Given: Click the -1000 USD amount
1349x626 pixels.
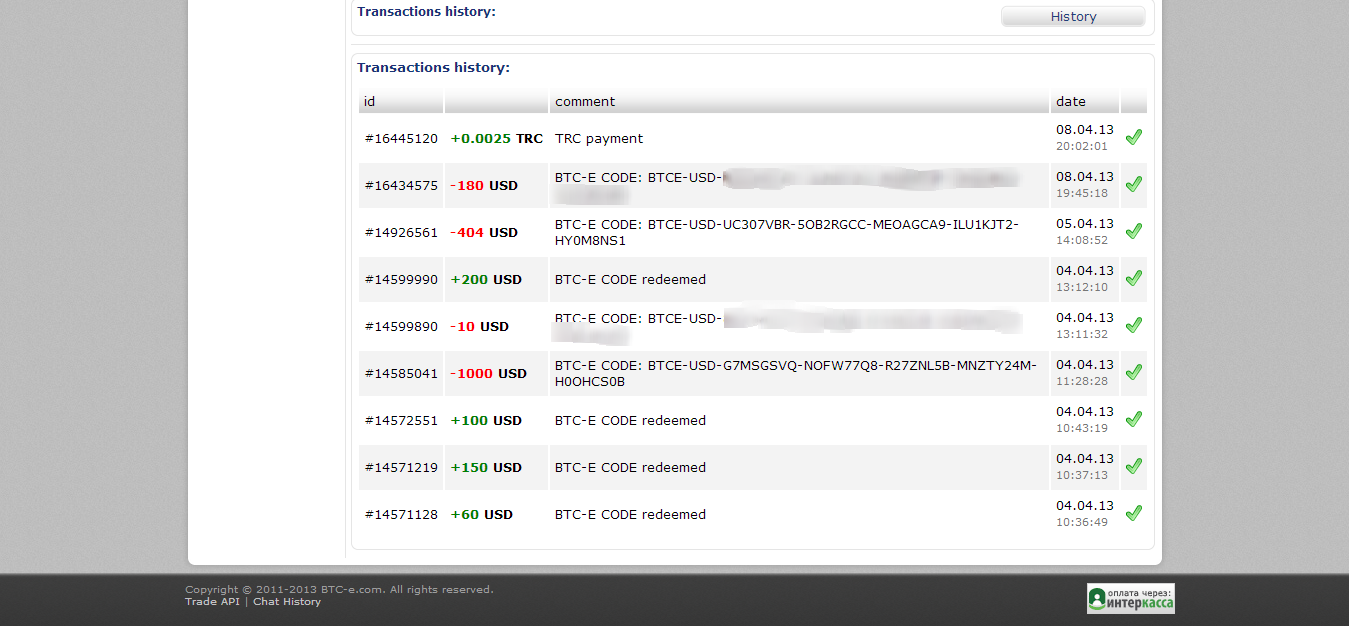Looking at the screenshot, I should (489, 374).
